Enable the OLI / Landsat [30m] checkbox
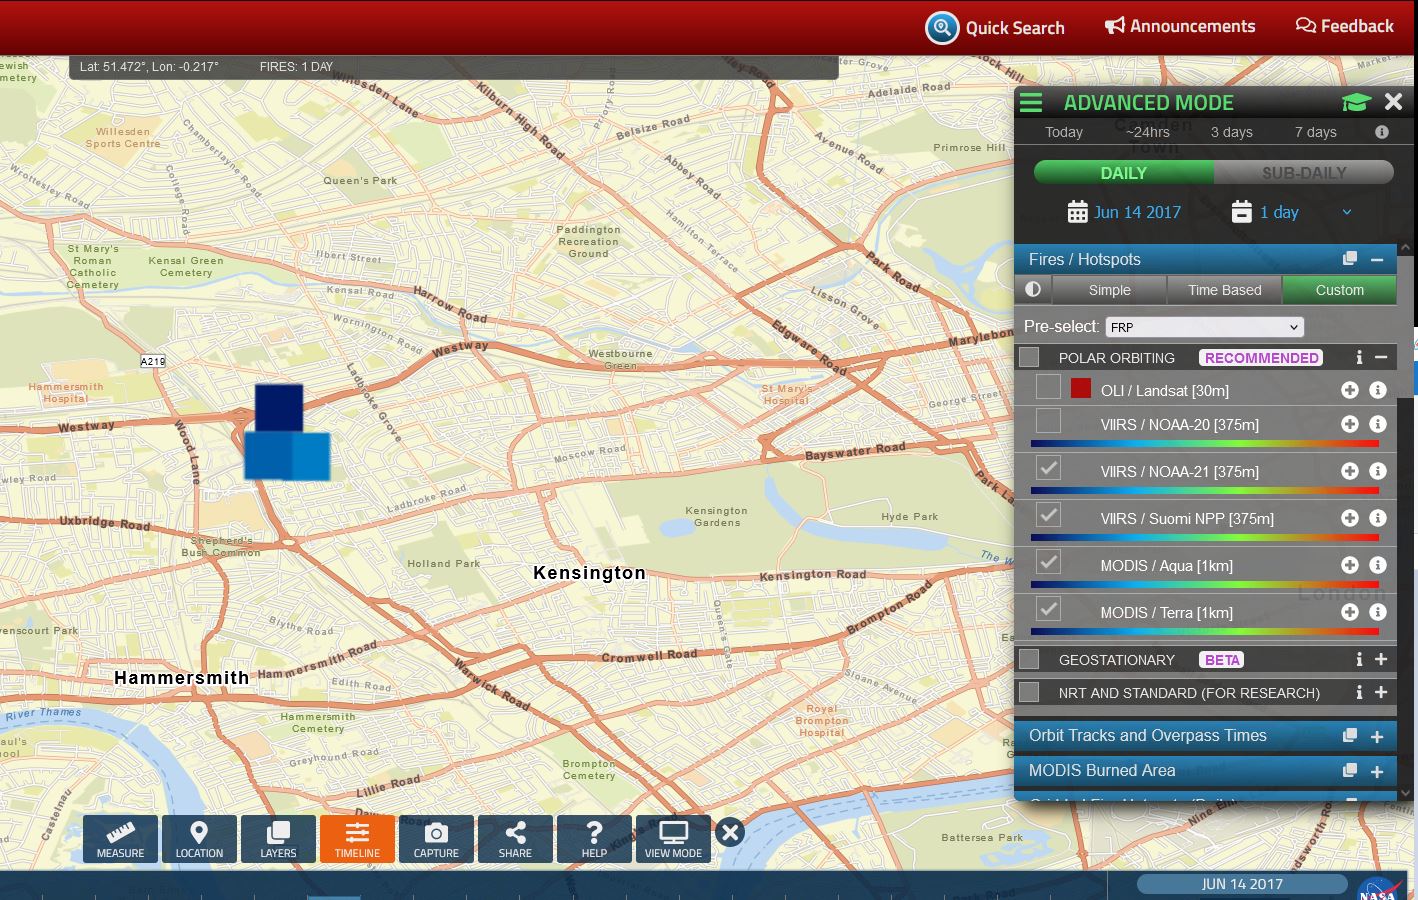 (x=1048, y=387)
